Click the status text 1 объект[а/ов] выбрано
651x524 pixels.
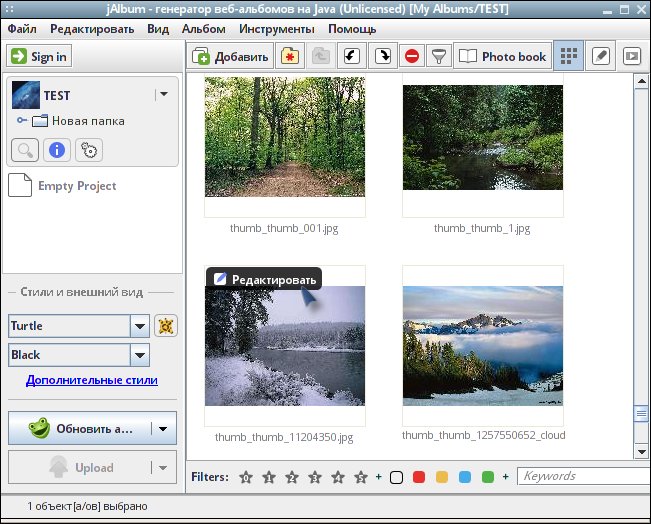tap(87, 506)
